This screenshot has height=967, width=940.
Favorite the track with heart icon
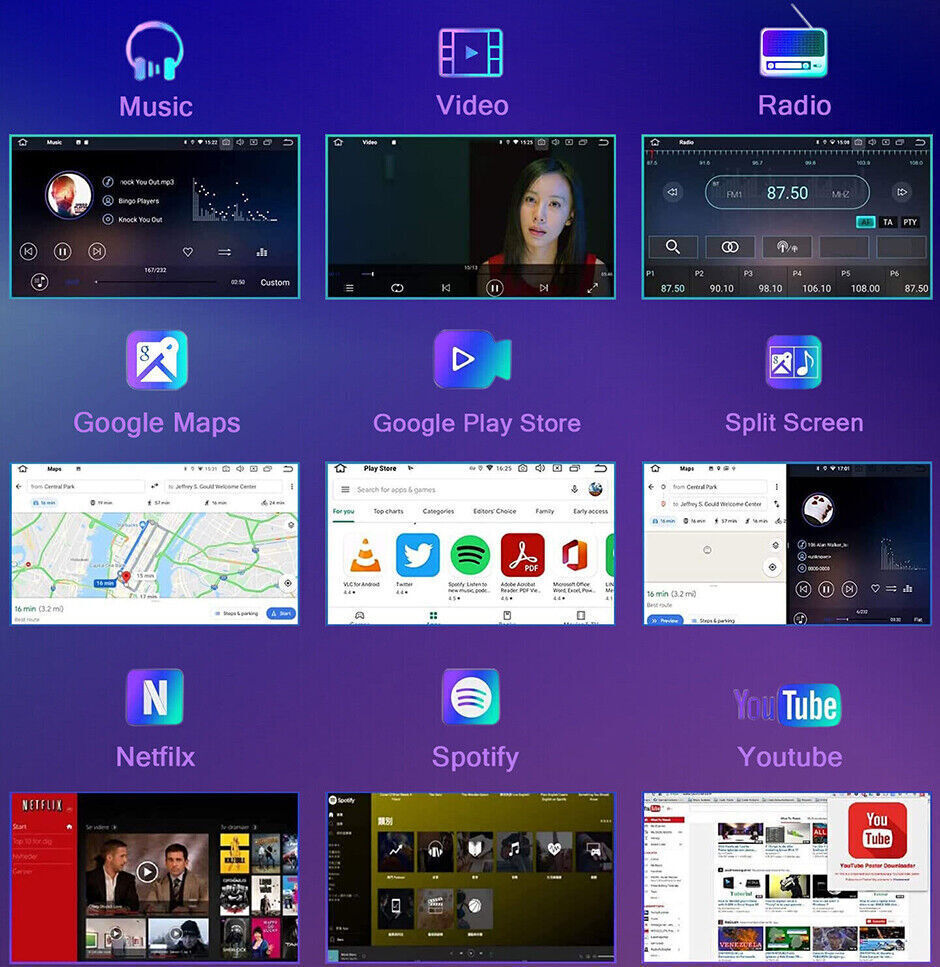click(188, 252)
